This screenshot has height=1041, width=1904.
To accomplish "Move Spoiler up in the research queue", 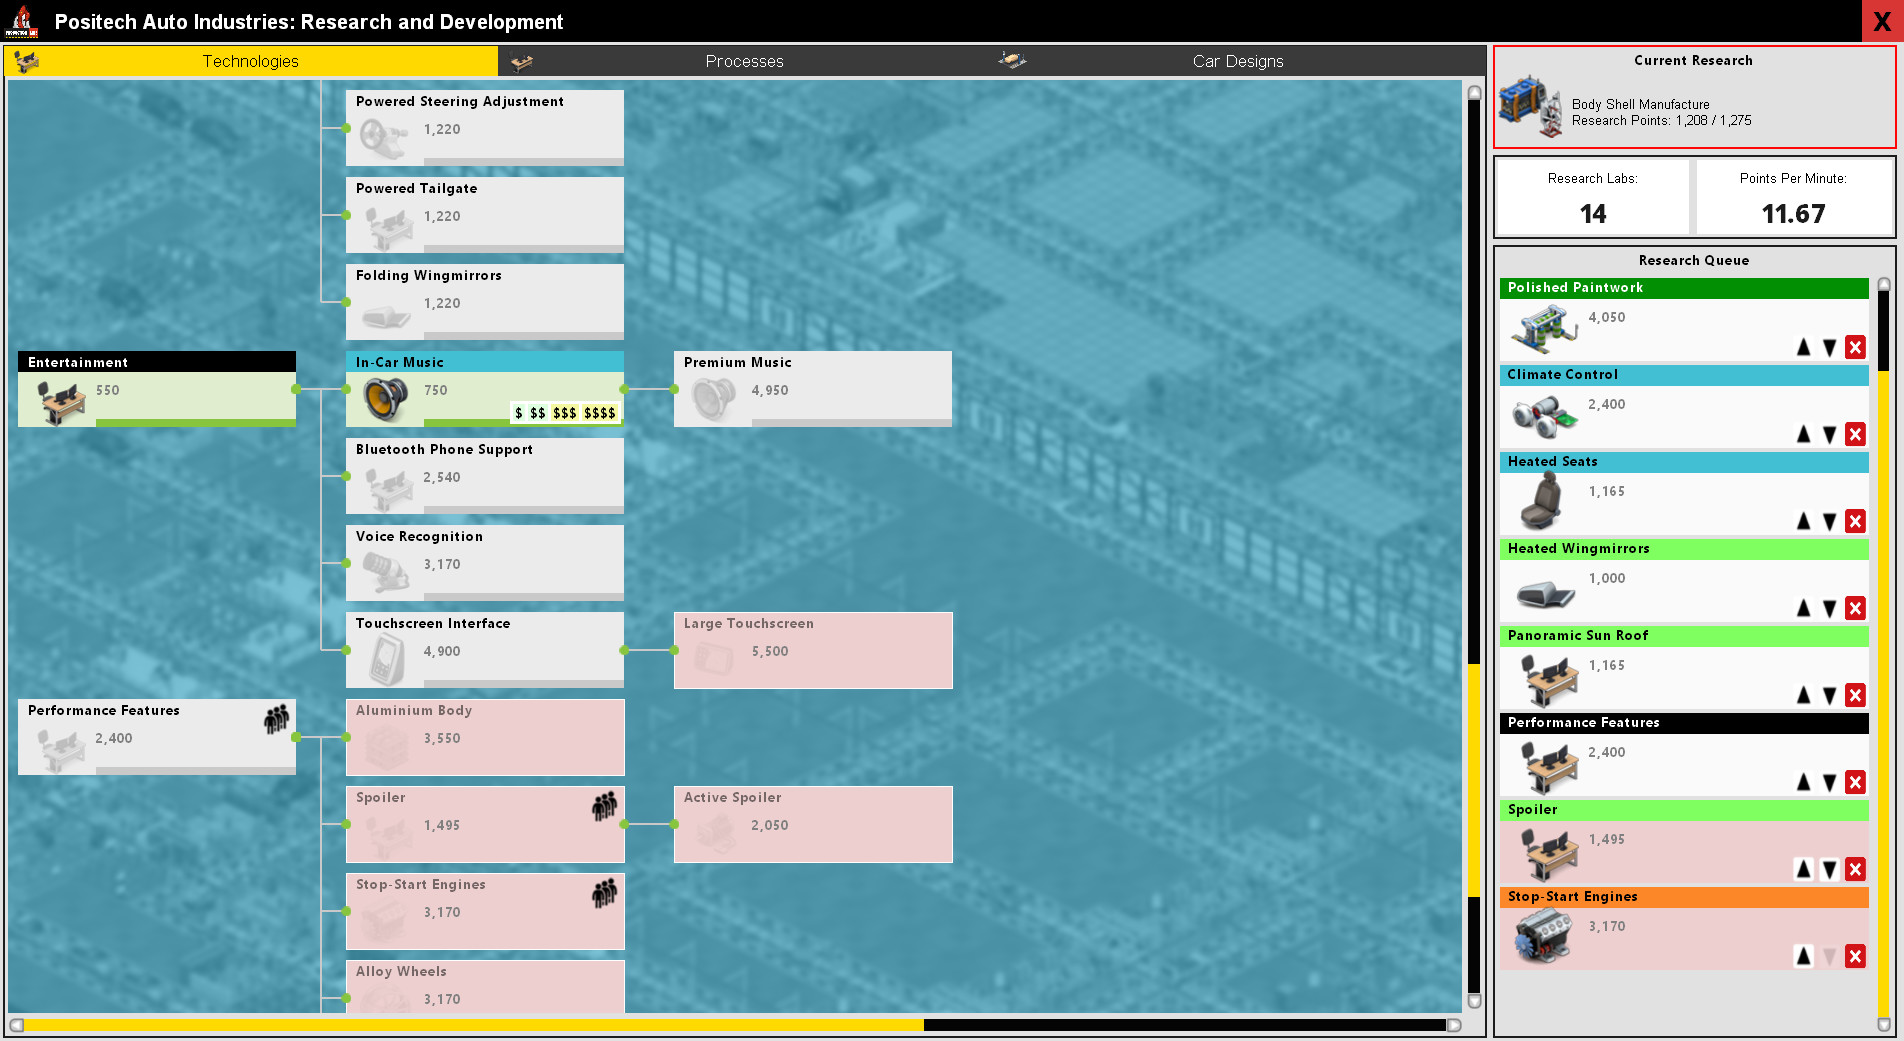I will point(1804,869).
